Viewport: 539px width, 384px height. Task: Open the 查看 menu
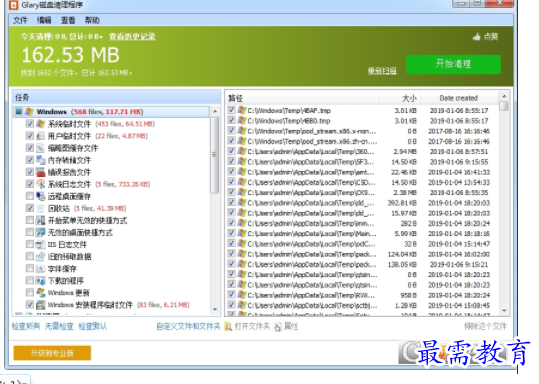coord(68,20)
